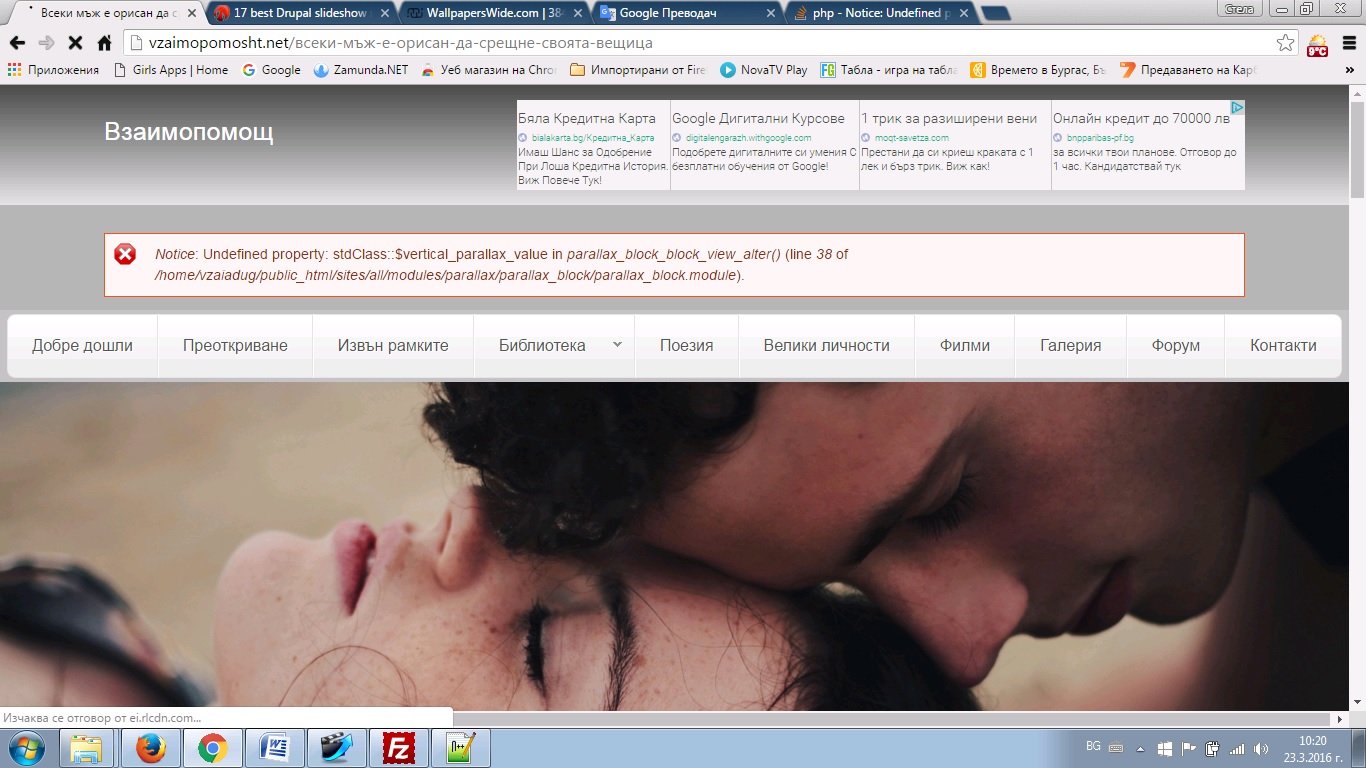Show hidden system tray icons
The image size is (1366, 768).
(1140, 748)
